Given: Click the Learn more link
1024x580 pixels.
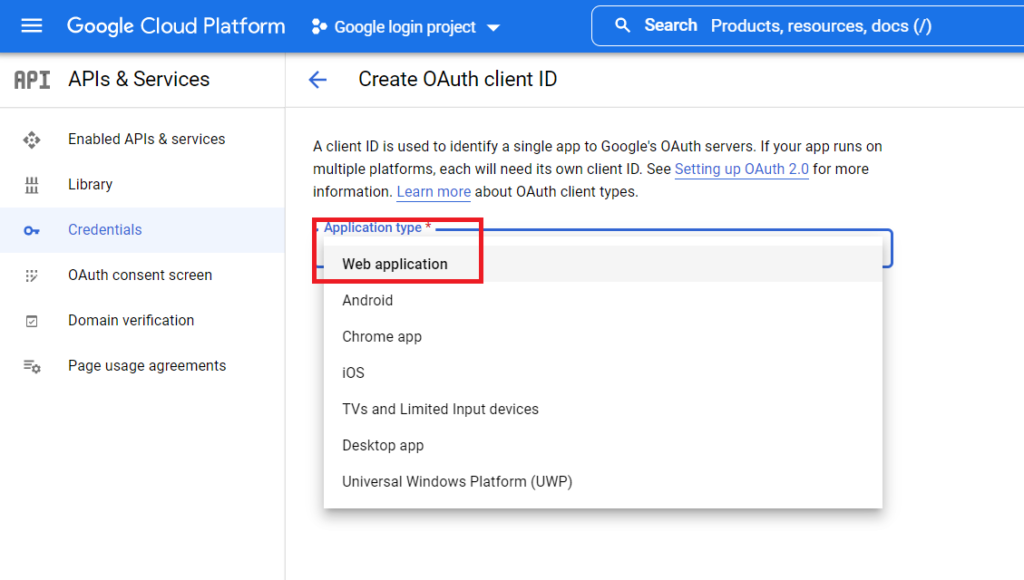Looking at the screenshot, I should 433,191.
